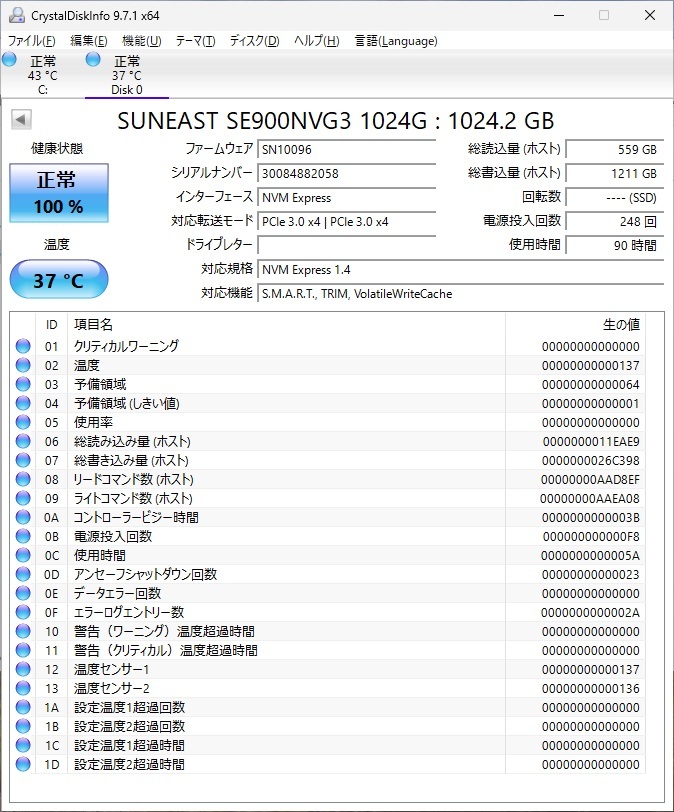The width and height of the screenshot is (674, 812).
Task: Select the status orb of row 07 総書き込み量
Action: pyautogui.click(x=23, y=460)
